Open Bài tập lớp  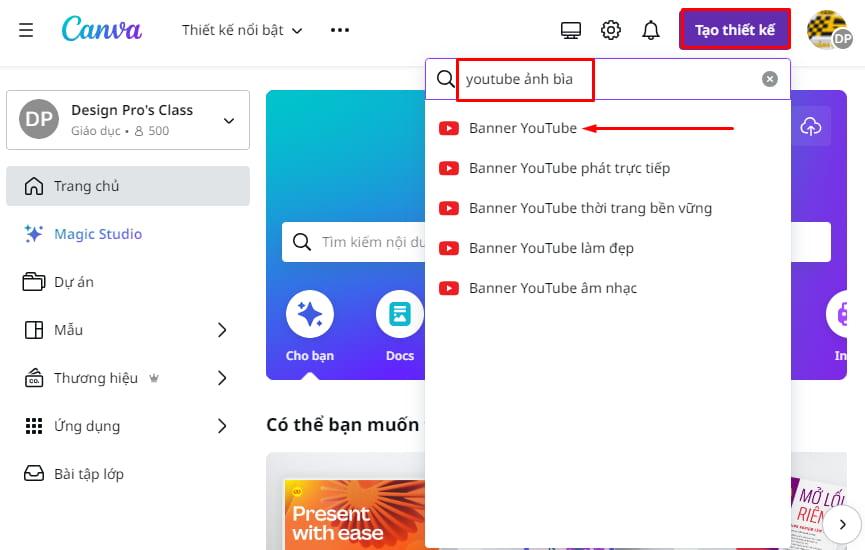point(128,474)
